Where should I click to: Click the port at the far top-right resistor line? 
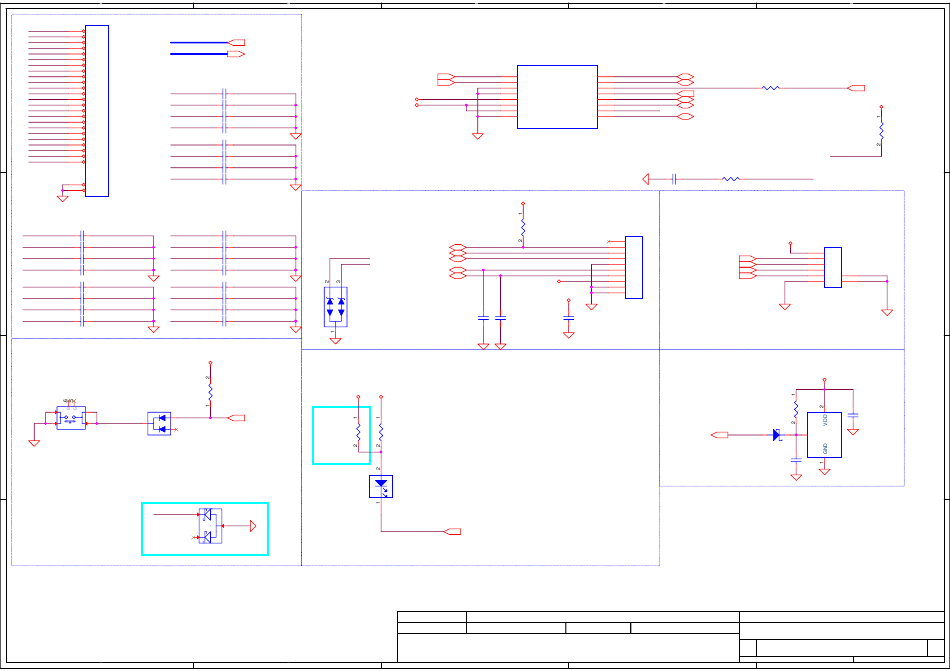(856, 88)
